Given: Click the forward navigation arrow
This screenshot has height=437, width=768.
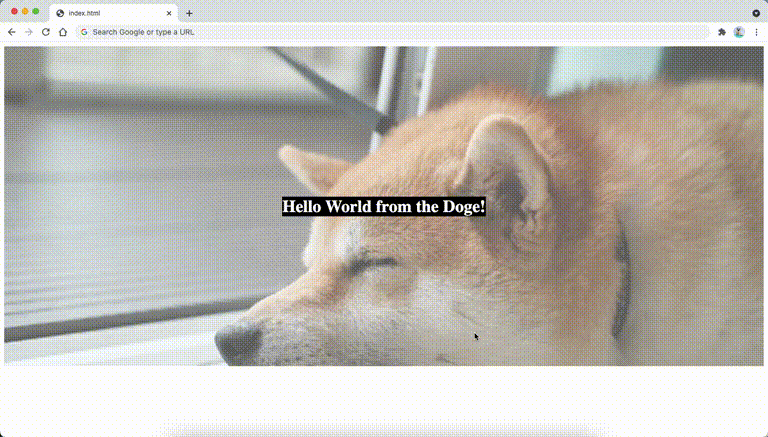Looking at the screenshot, I should [x=29, y=32].
